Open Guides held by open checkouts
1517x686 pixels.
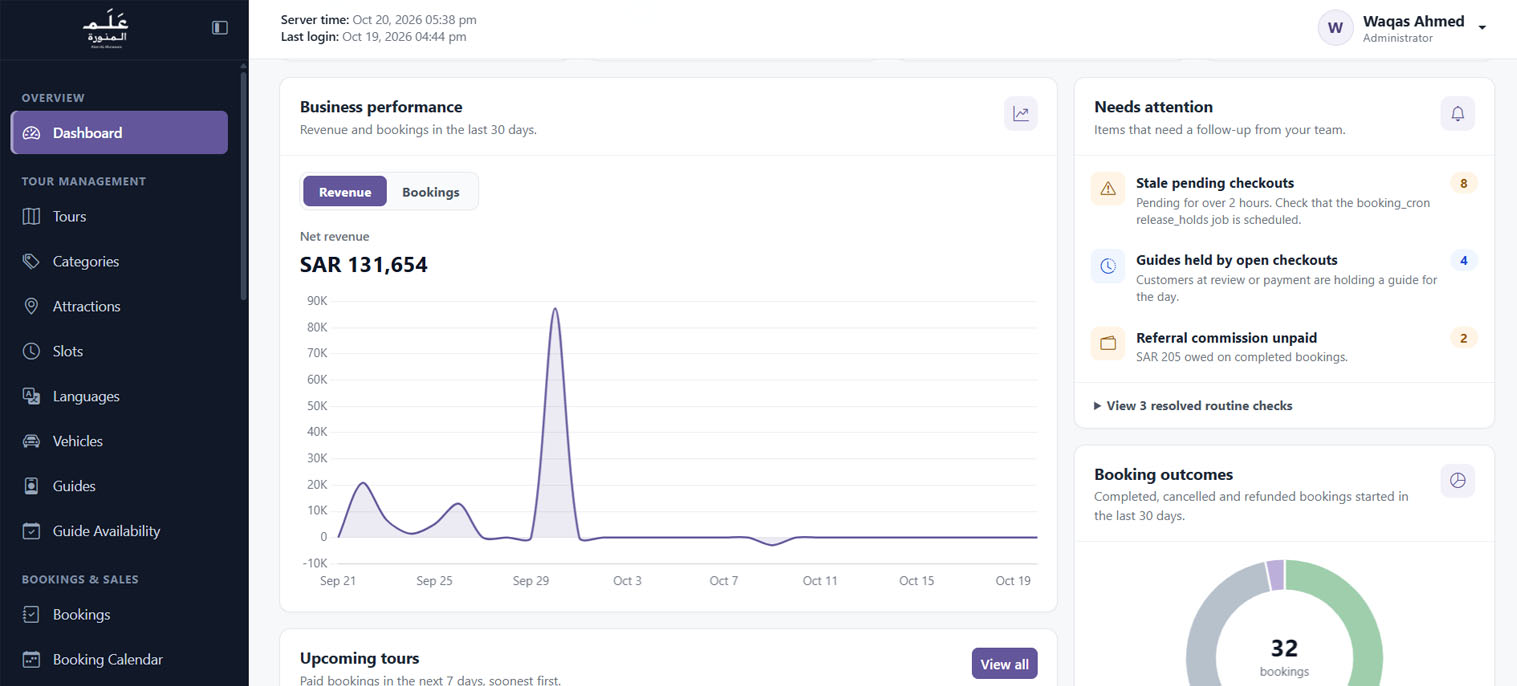(x=1284, y=278)
